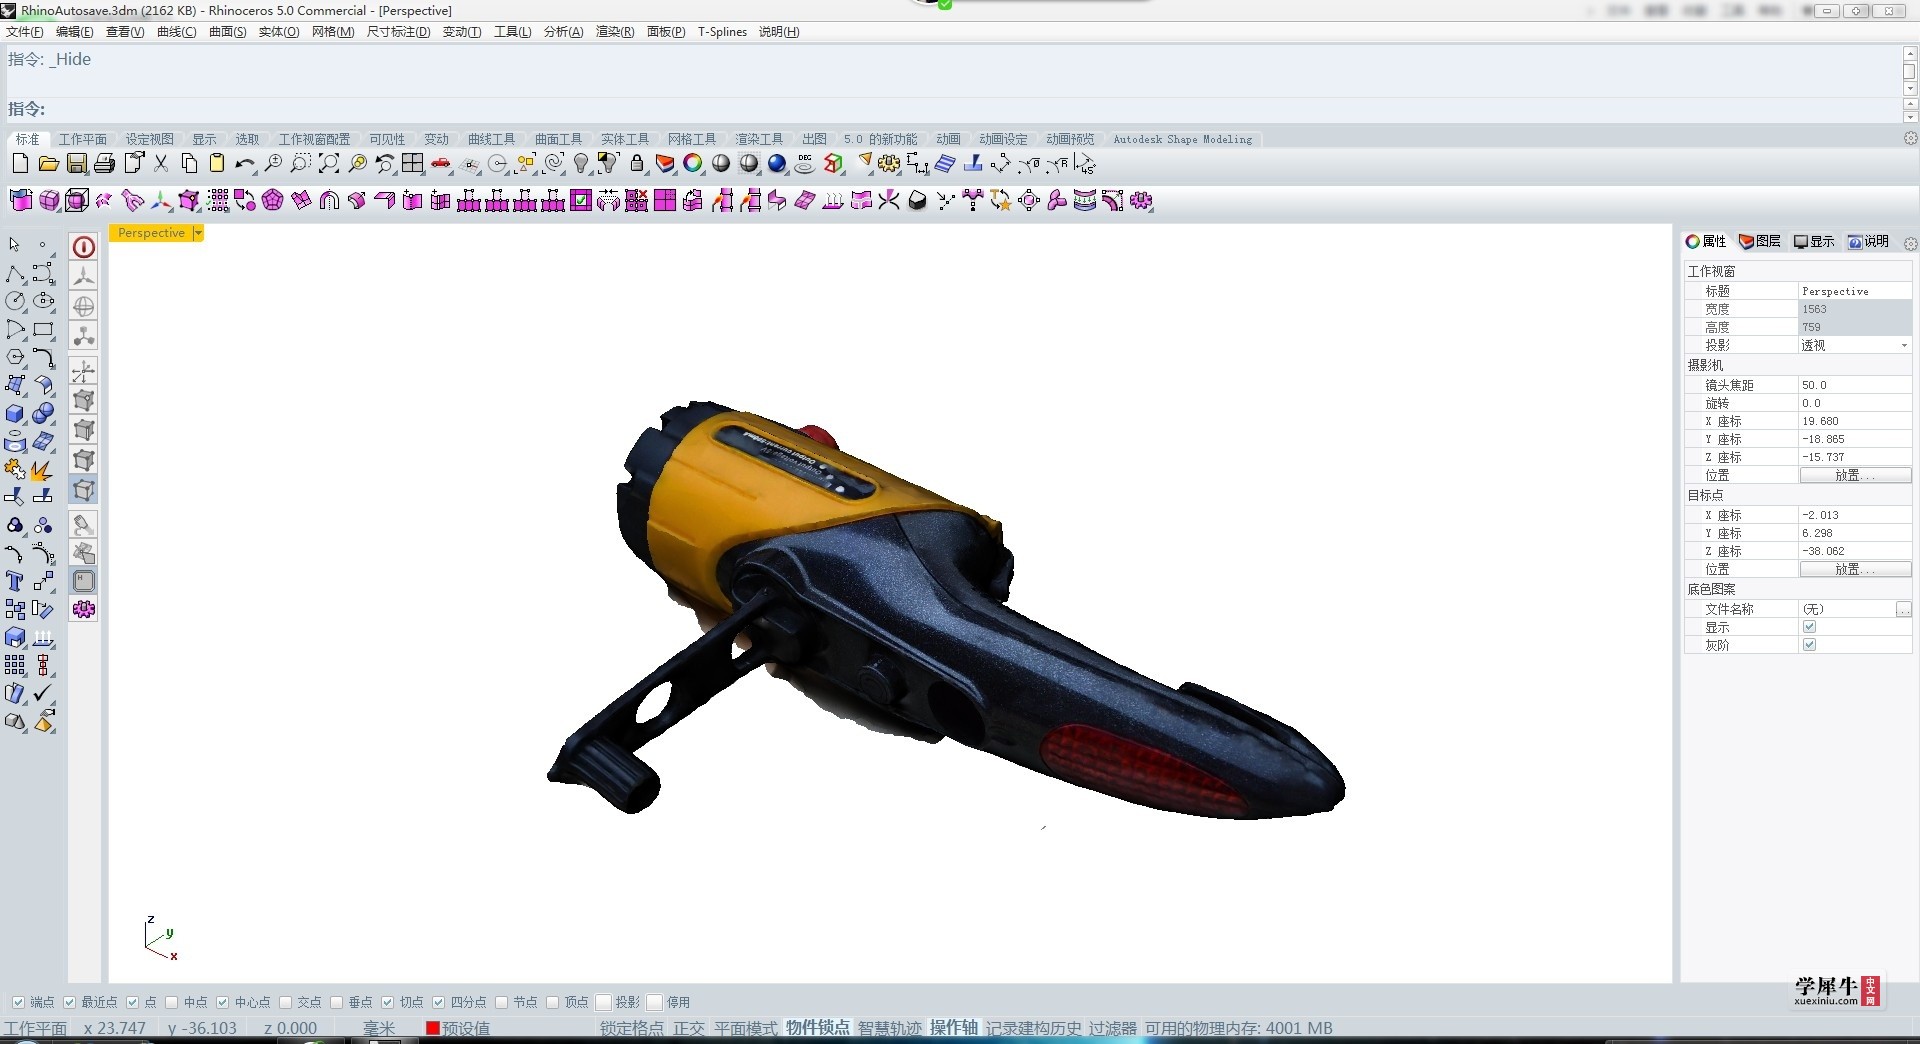Toggle the 最近点 nearest-point osnap checkbox

tap(69, 1002)
